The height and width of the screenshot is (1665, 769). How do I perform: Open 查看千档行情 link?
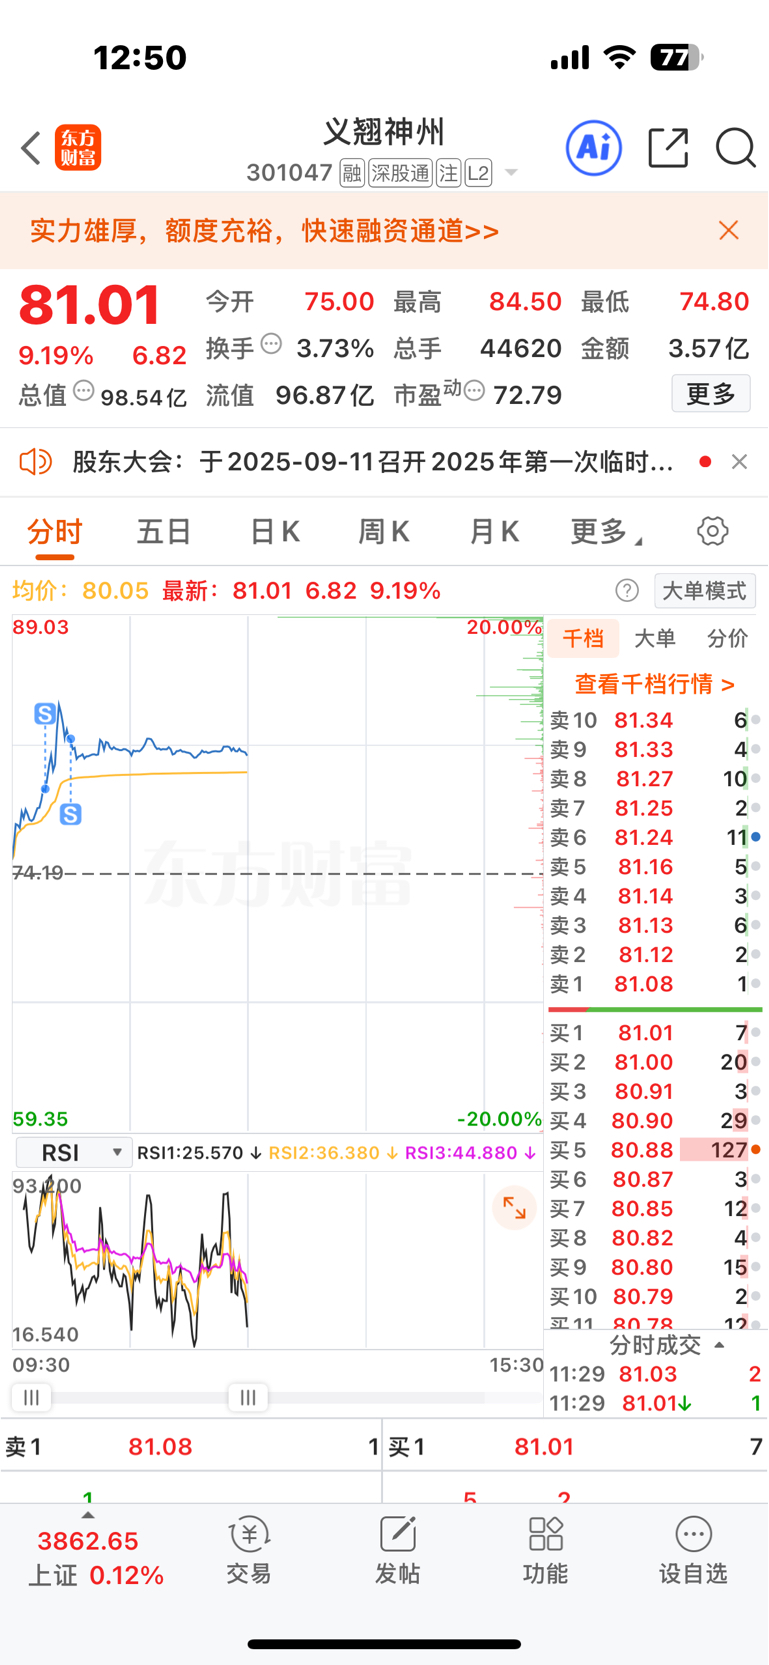click(655, 684)
